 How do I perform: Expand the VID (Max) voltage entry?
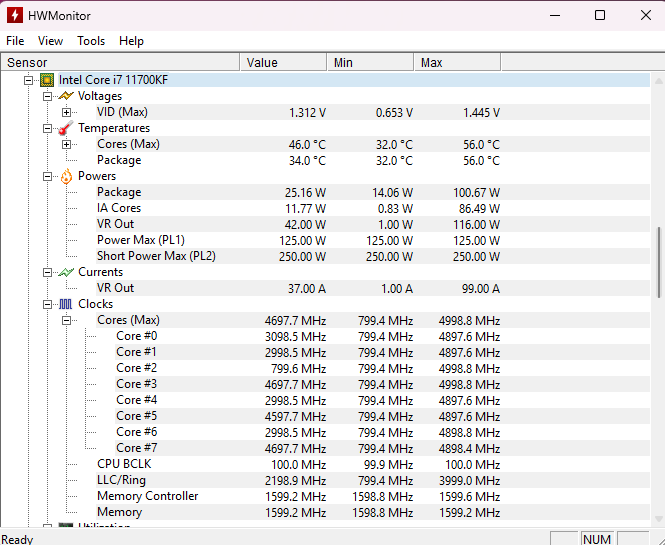click(67, 112)
